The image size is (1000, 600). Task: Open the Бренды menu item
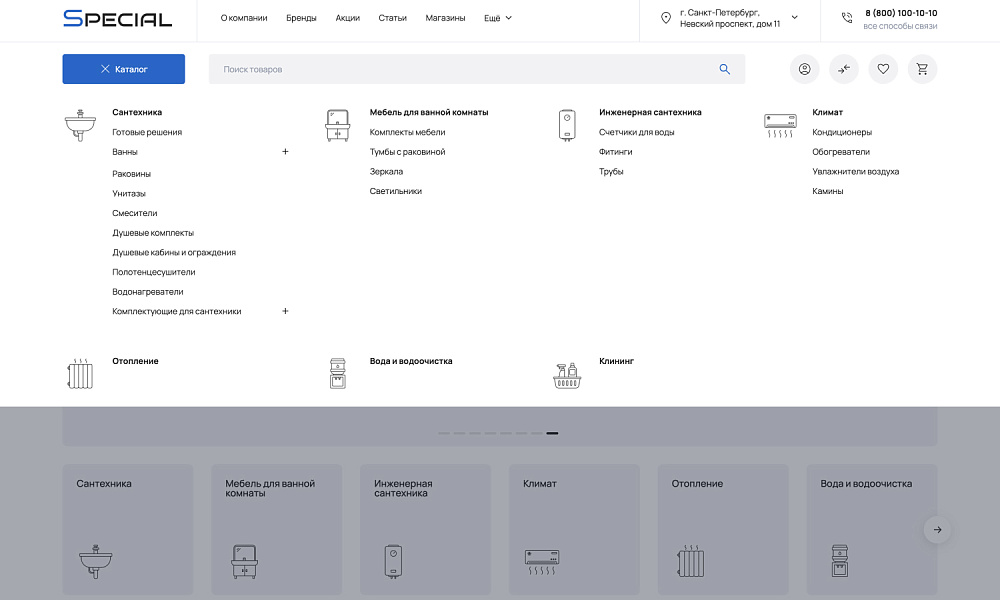pos(301,17)
